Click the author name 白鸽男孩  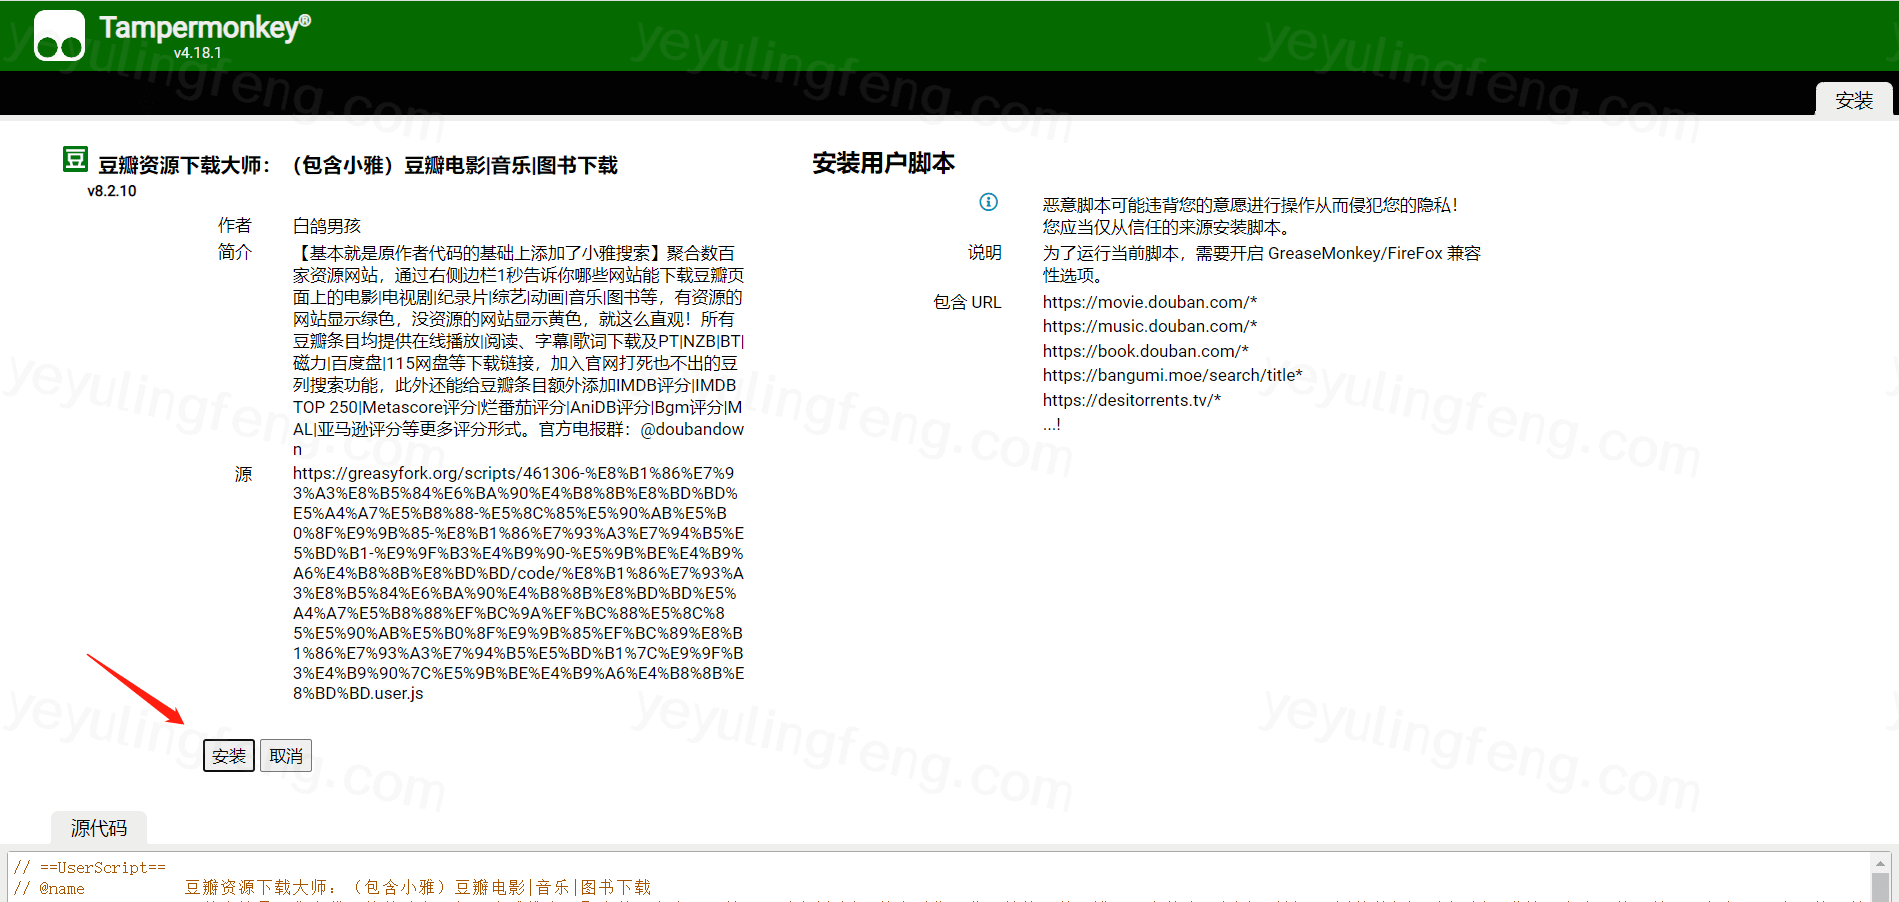pyautogui.click(x=327, y=226)
